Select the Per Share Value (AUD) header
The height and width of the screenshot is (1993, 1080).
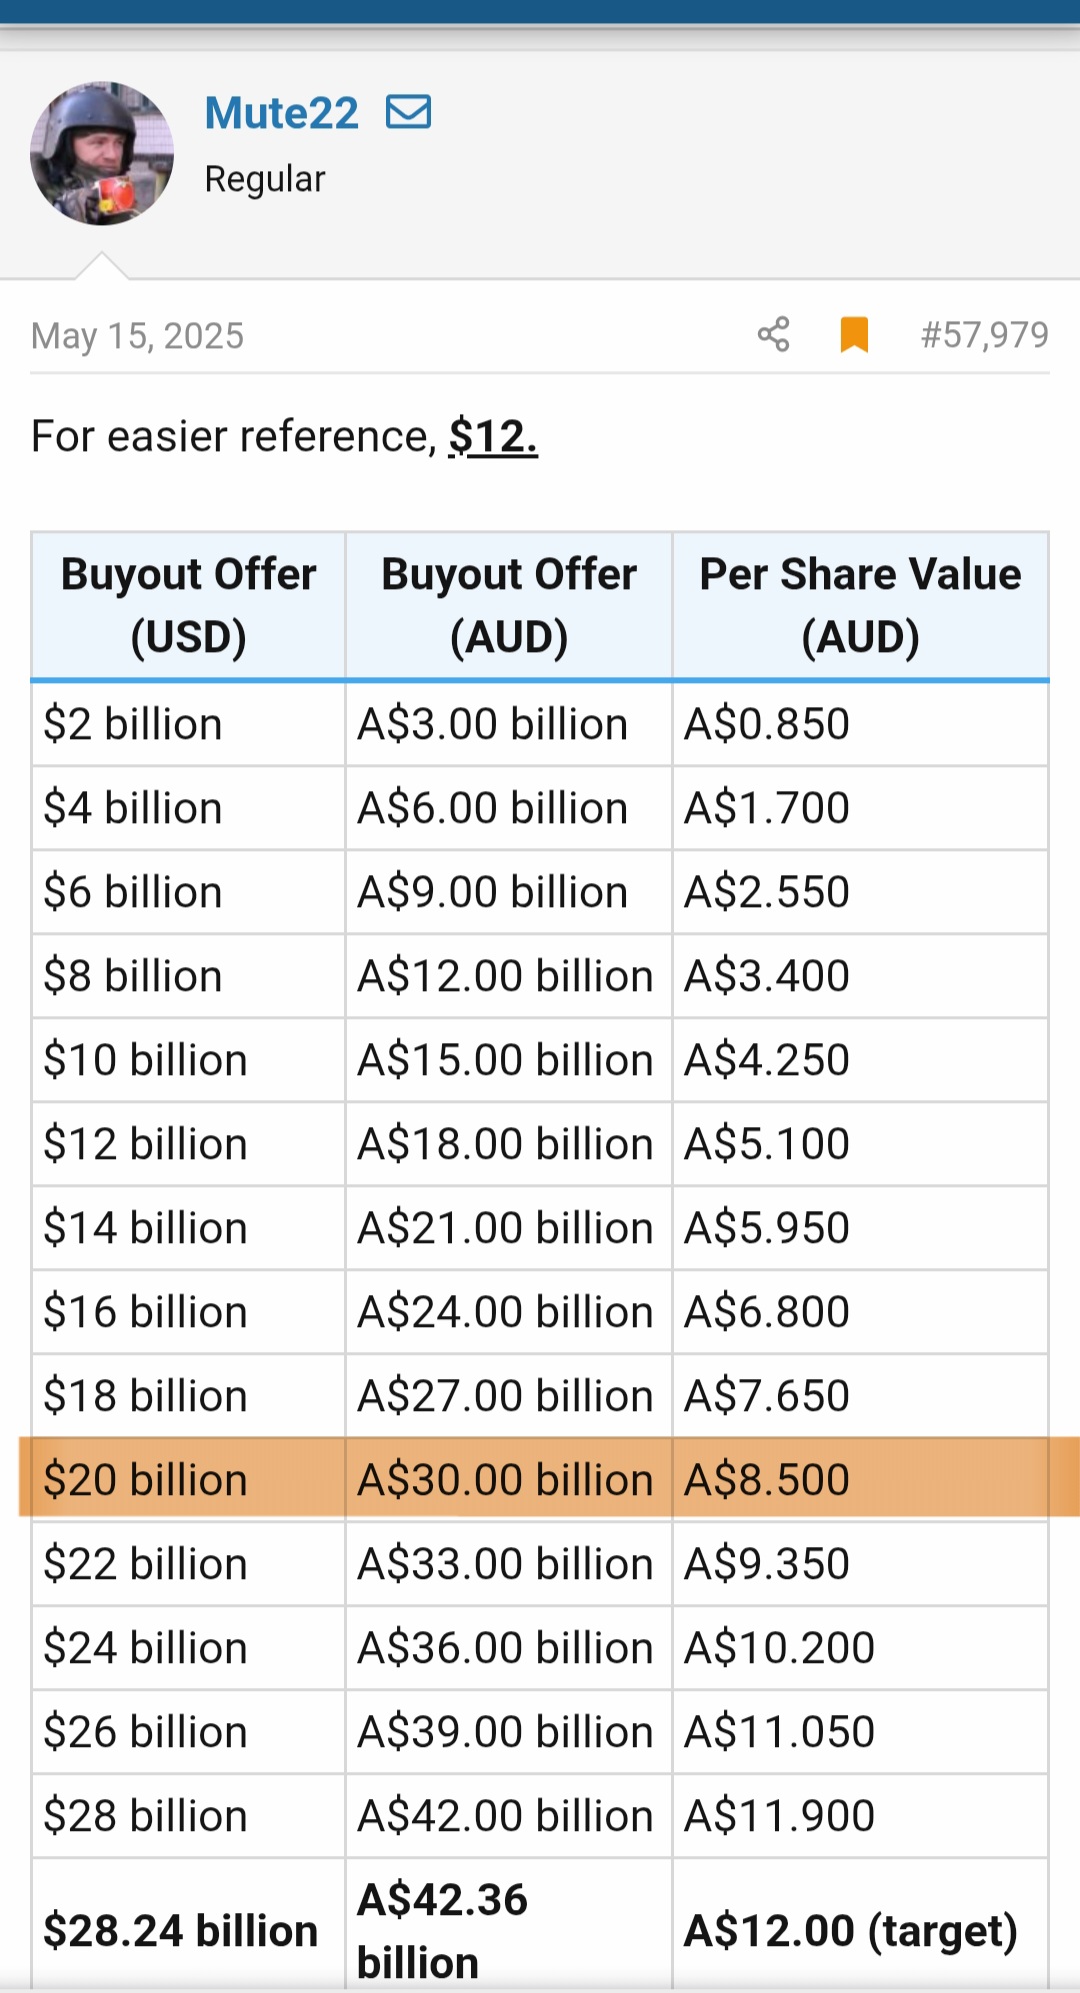[860, 606]
